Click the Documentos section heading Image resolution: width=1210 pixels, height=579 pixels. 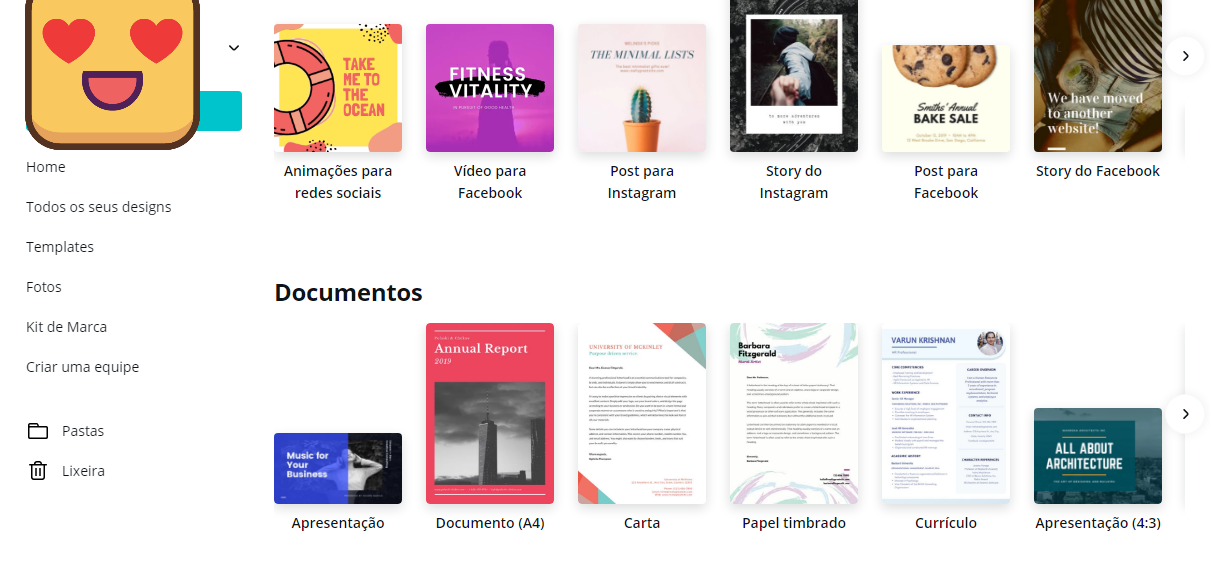tap(348, 293)
